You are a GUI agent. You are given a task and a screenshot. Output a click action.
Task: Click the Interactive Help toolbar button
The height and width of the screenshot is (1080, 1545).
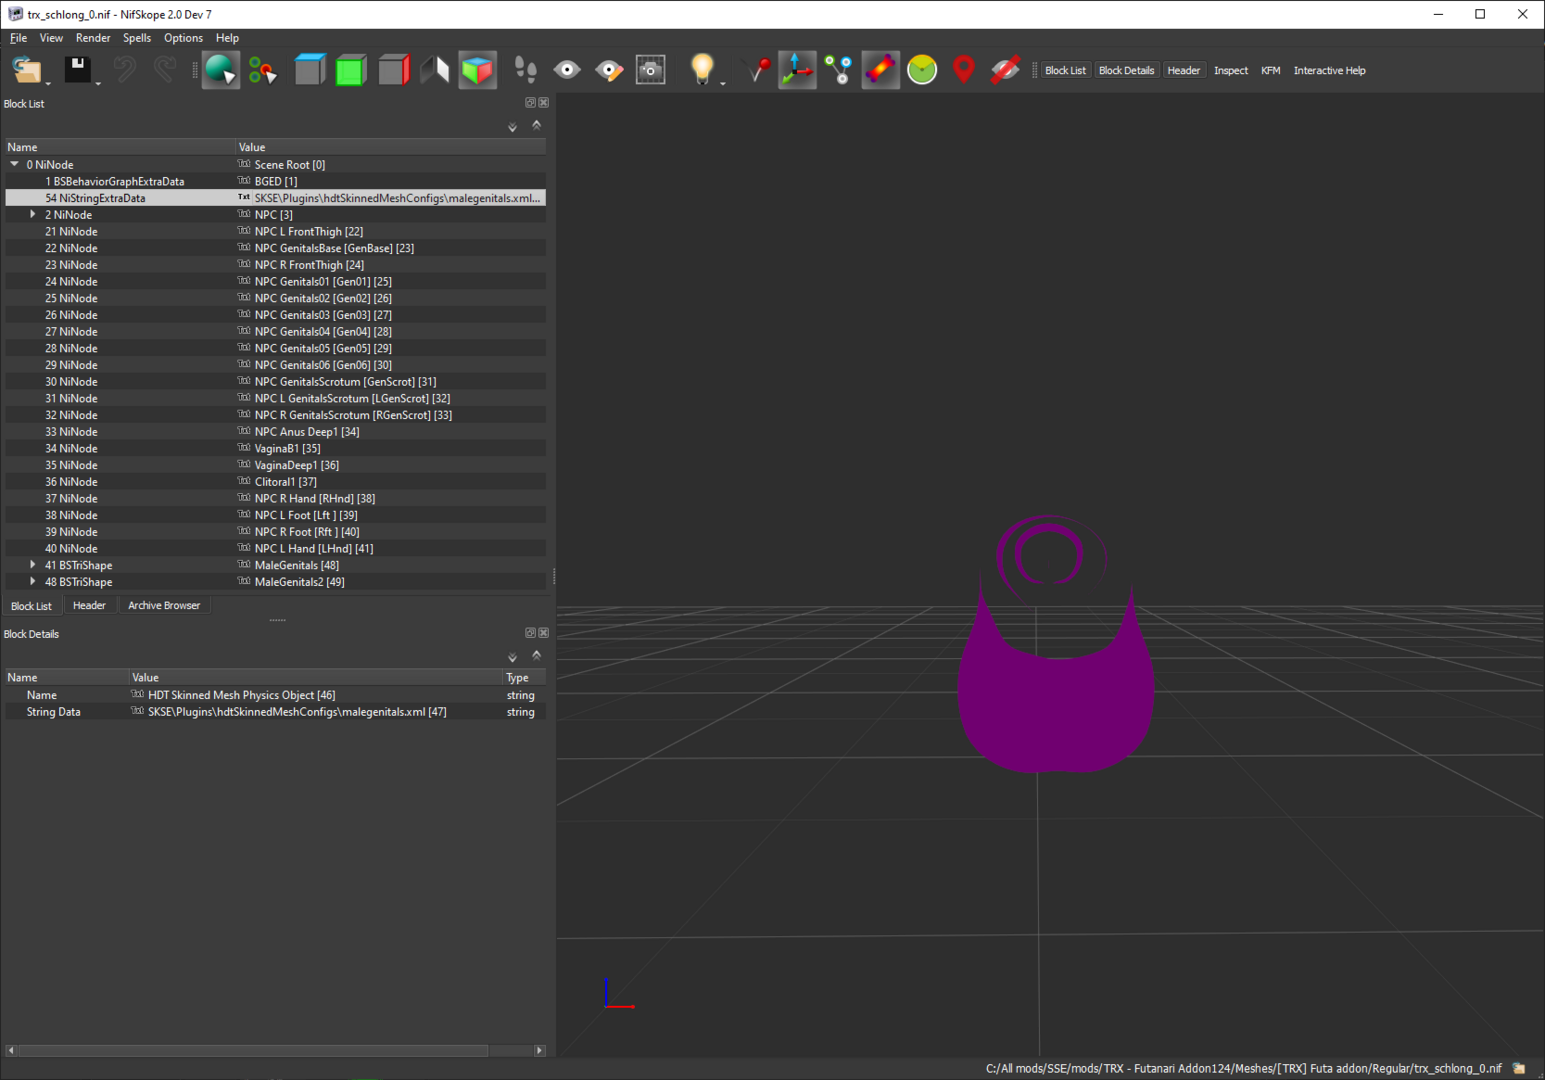[x=1329, y=70]
